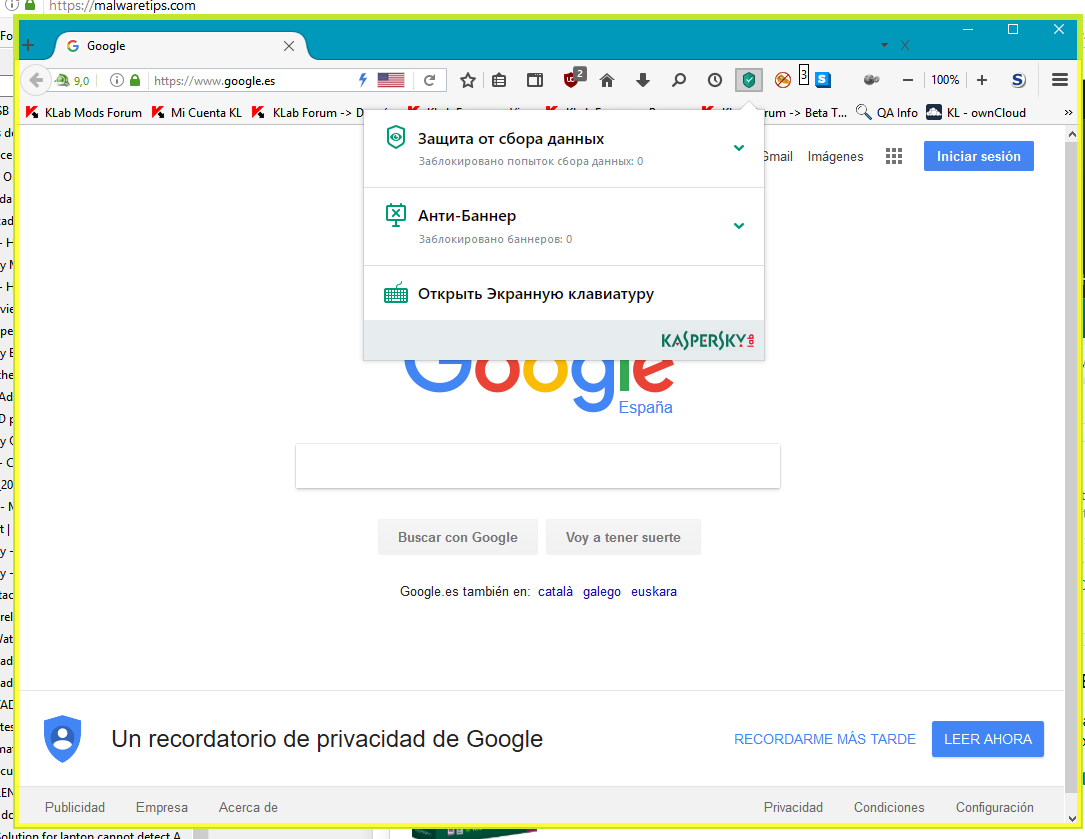The image size is (1085, 839).
Task: Open the list all tabs dropdown arrow
Action: coord(884,45)
